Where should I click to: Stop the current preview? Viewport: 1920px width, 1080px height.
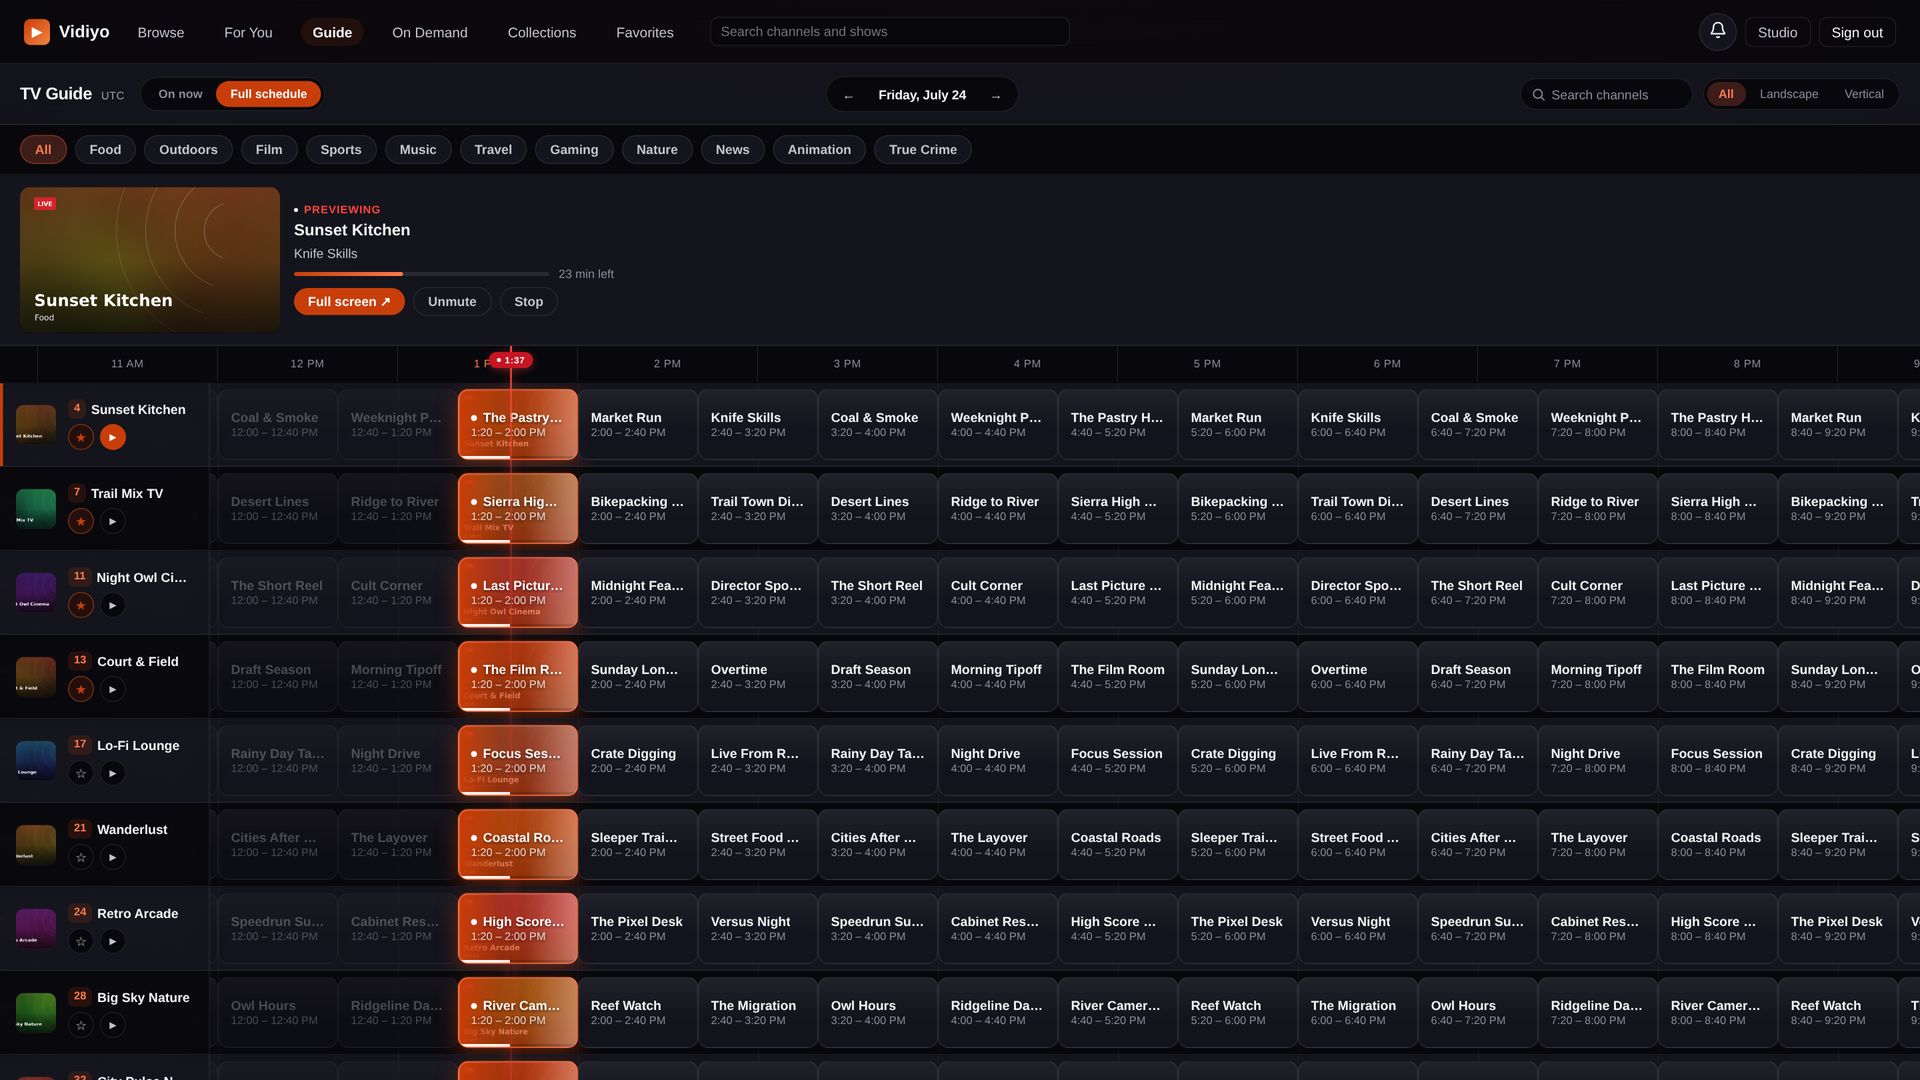point(529,301)
